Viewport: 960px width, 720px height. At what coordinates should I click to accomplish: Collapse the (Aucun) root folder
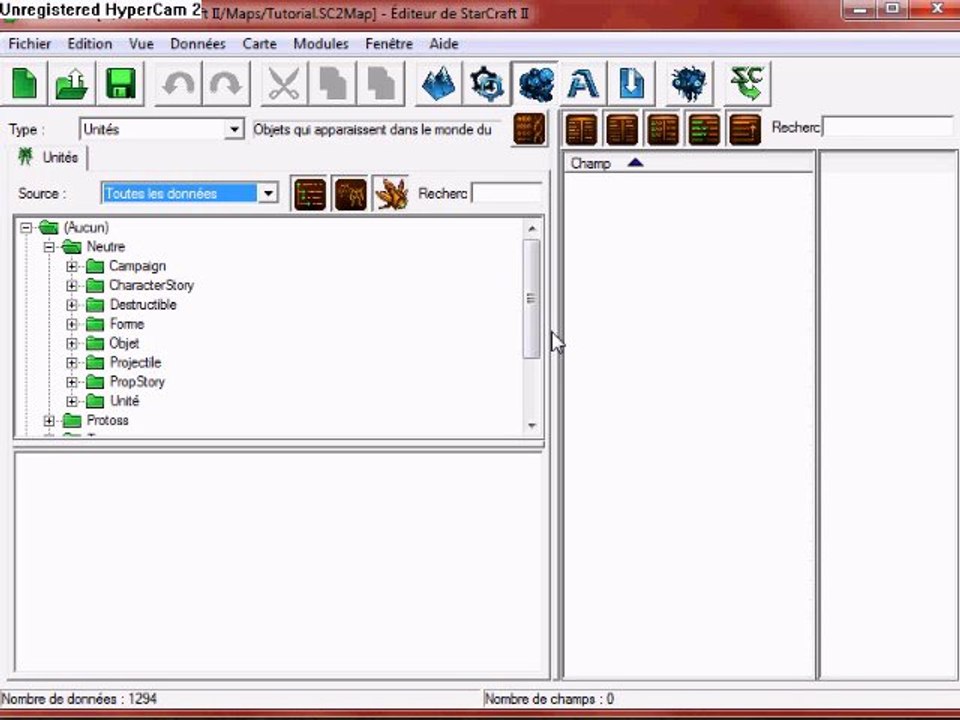tap(26, 228)
